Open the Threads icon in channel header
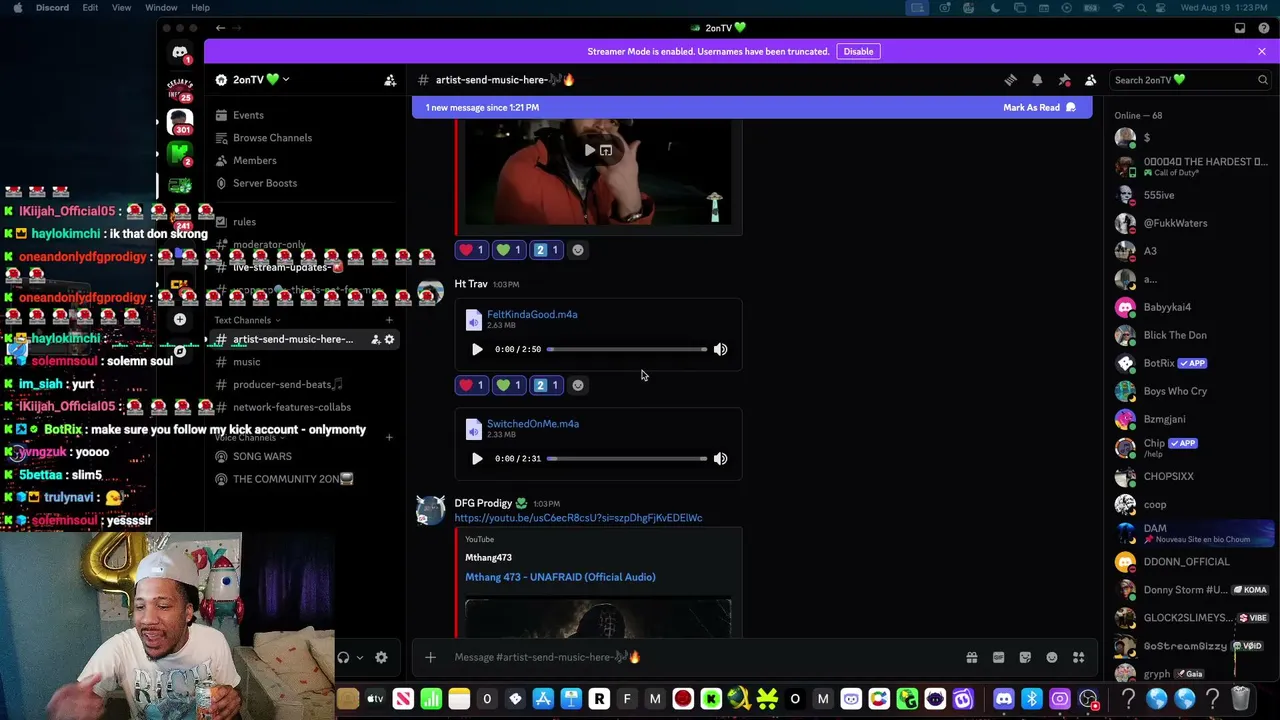Screen dimensions: 1280x720 coord(1010,80)
